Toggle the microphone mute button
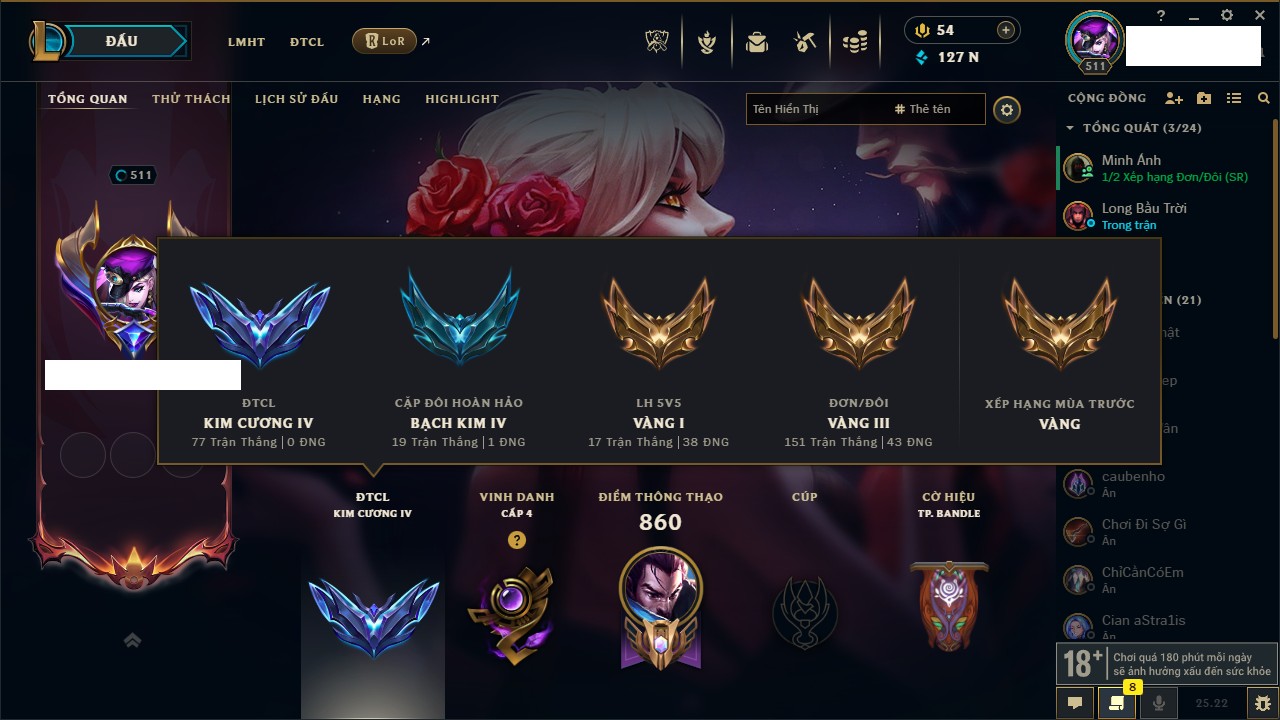 click(1159, 703)
